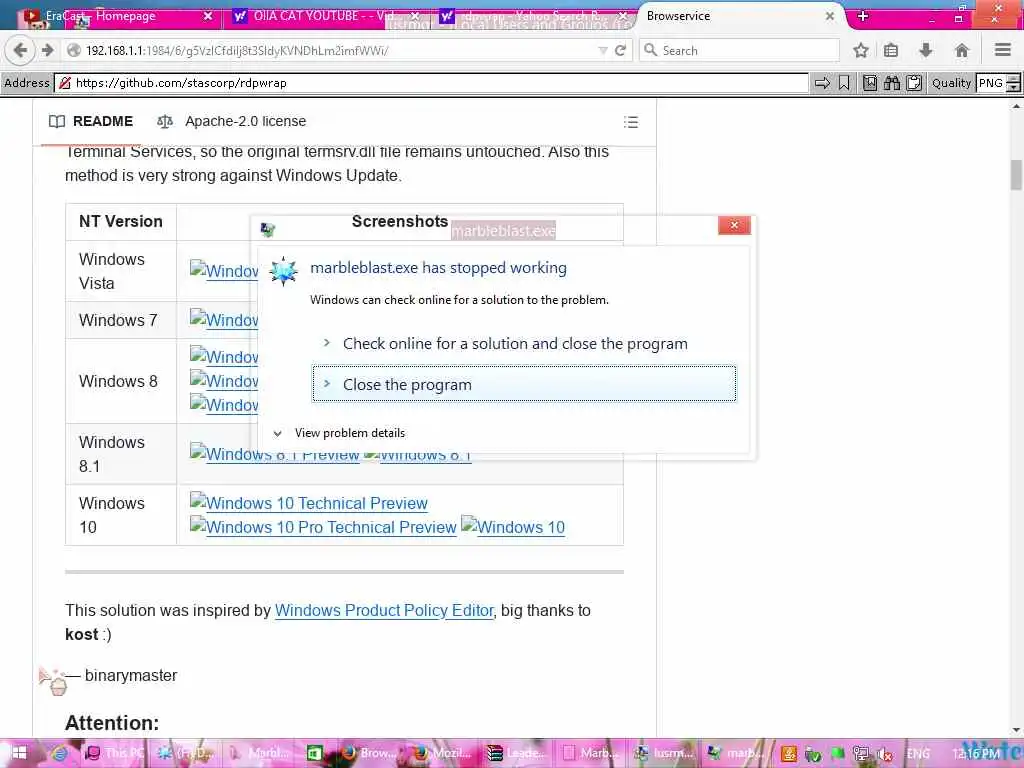Open the Quality PNG selector
1024x768 pixels.
pyautogui.click(x=998, y=83)
